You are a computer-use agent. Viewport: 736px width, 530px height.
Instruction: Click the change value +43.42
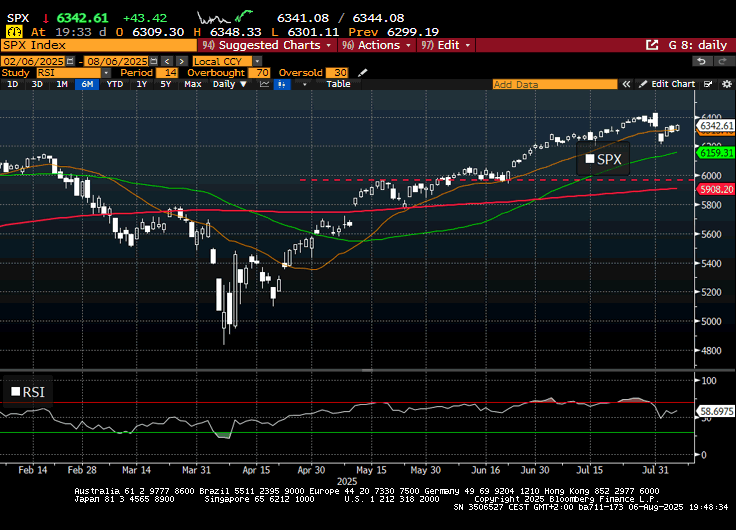click(x=145, y=18)
